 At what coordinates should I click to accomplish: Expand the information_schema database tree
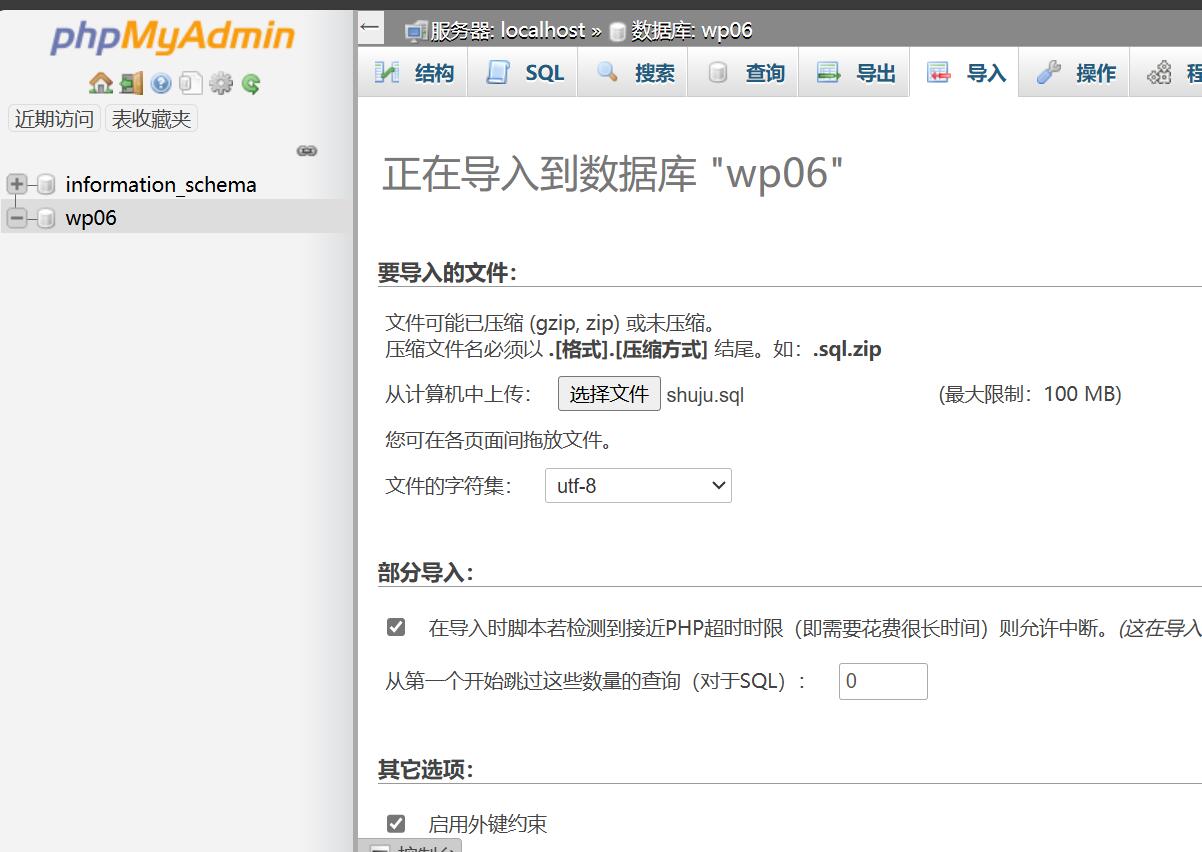click(17, 184)
